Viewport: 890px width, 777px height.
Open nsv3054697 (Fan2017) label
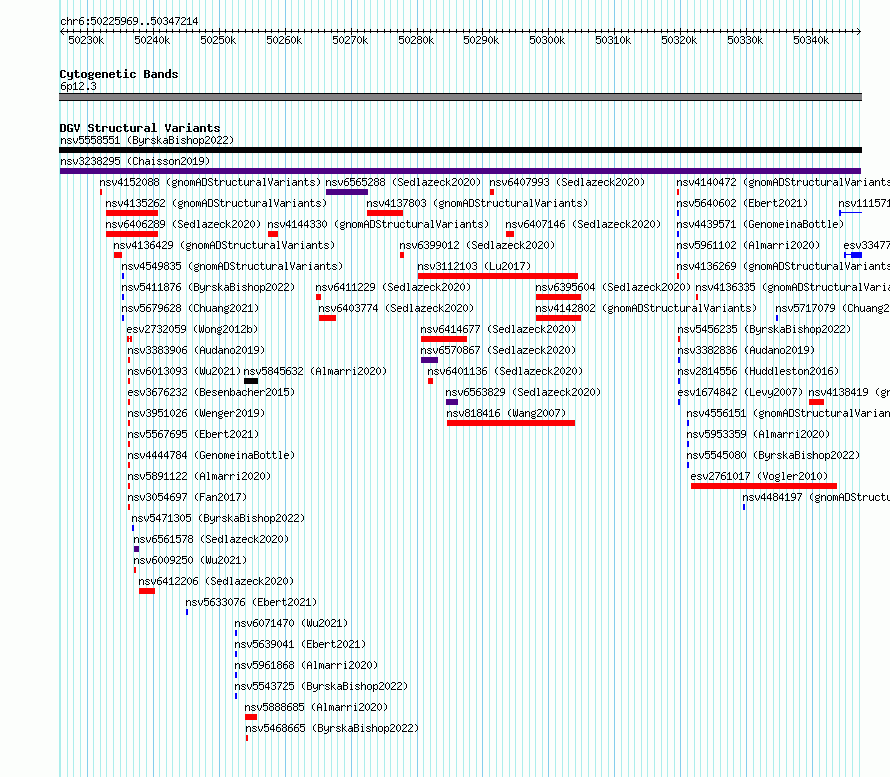click(187, 497)
